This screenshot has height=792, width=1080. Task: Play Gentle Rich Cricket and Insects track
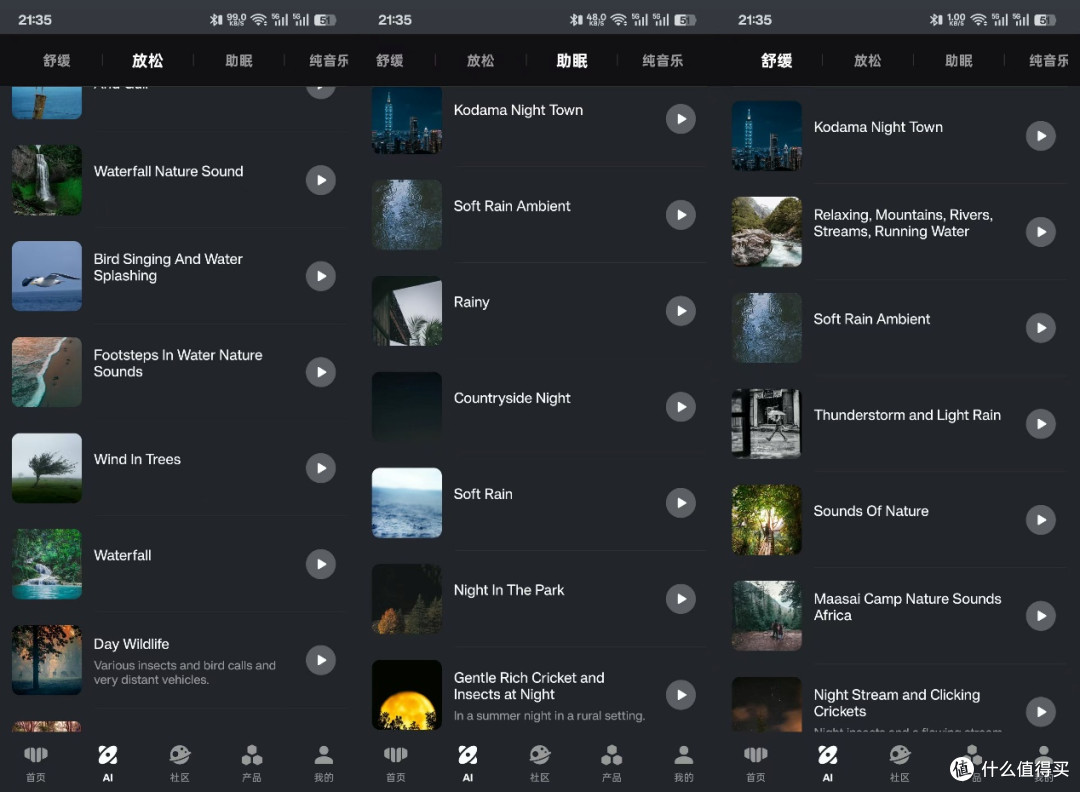coord(681,695)
